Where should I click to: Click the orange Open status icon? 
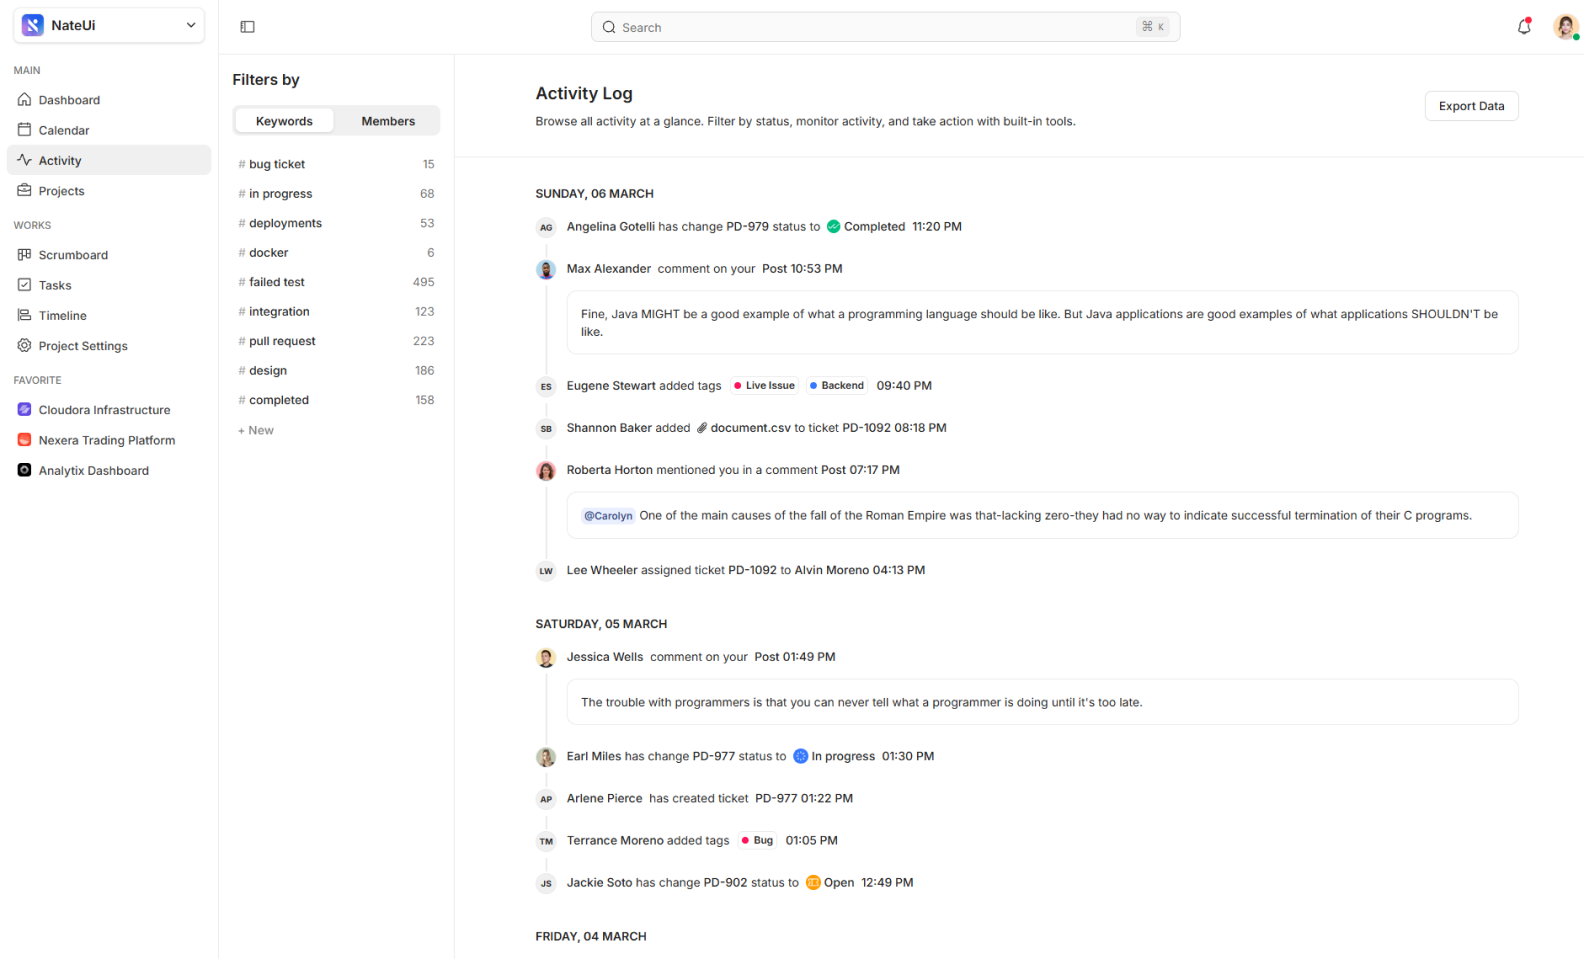pos(813,882)
